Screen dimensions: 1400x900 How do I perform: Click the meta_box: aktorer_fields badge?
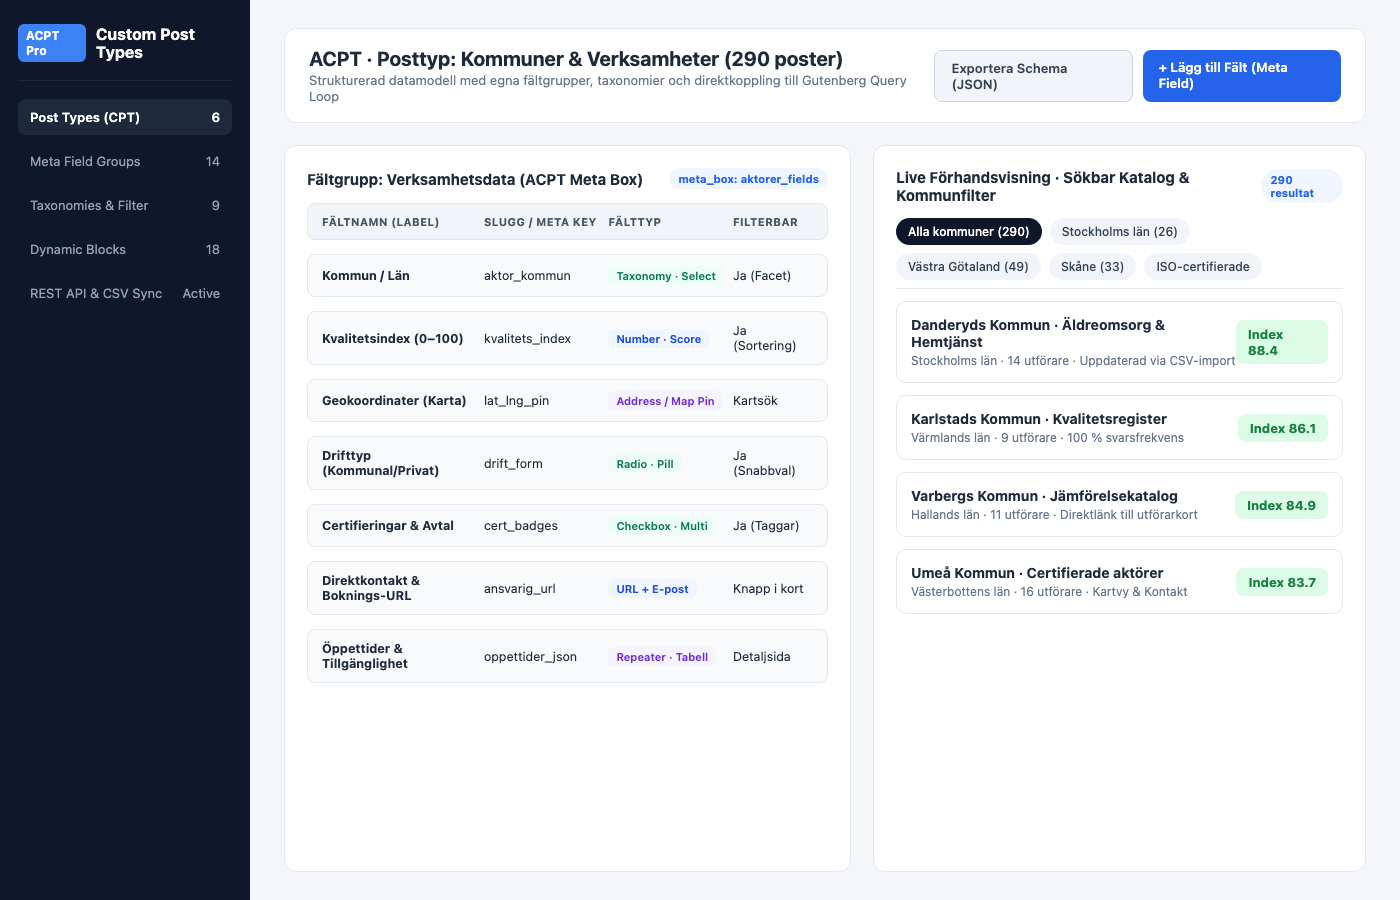click(x=748, y=180)
